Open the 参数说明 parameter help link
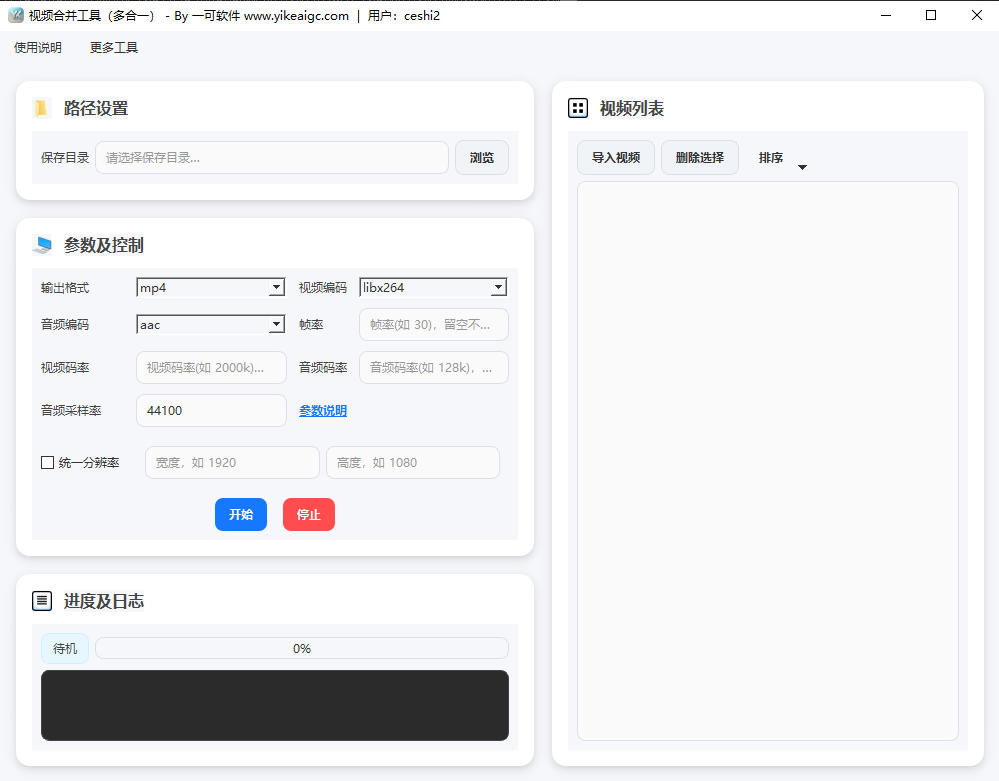Image resolution: width=999 pixels, height=781 pixels. point(322,410)
